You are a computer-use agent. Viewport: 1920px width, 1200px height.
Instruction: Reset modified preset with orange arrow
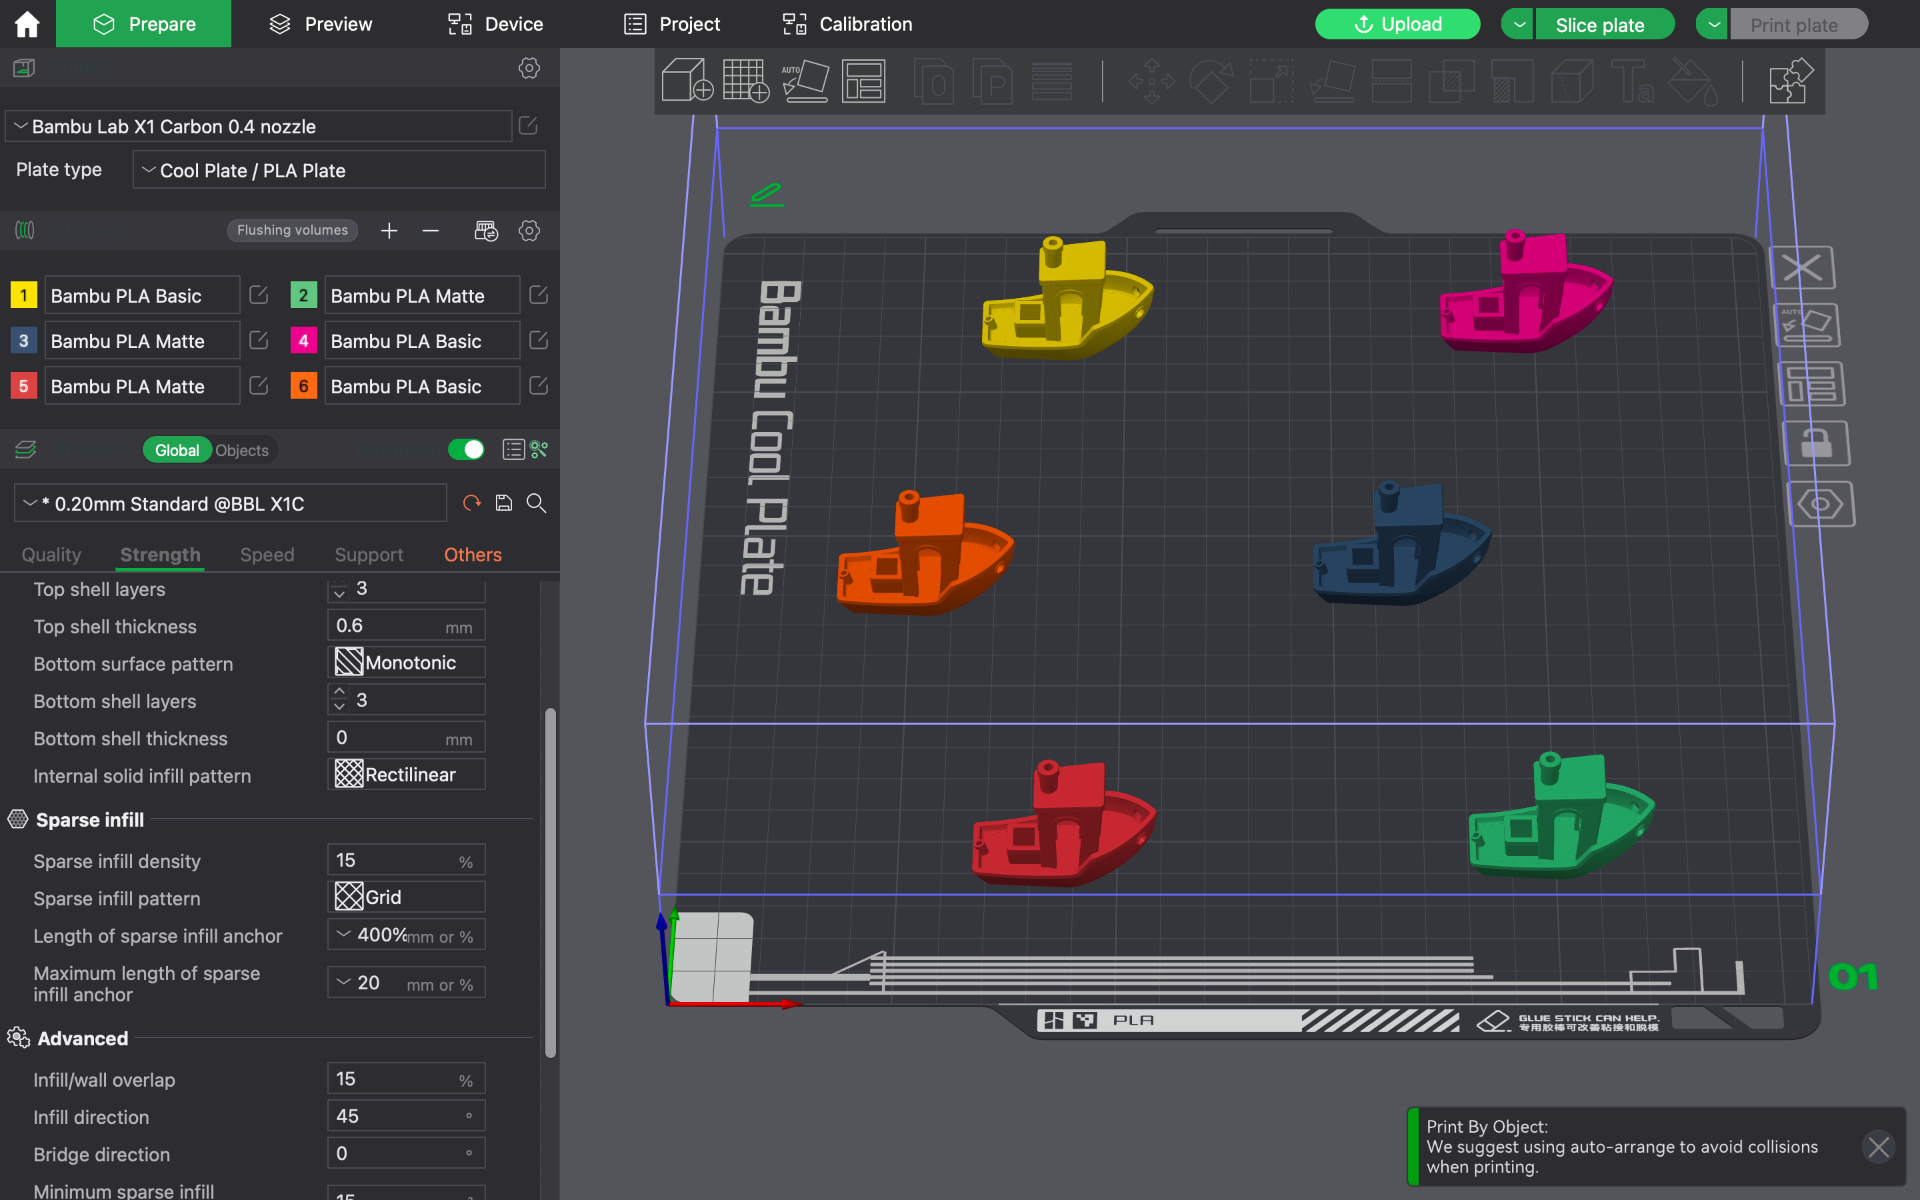tap(472, 503)
